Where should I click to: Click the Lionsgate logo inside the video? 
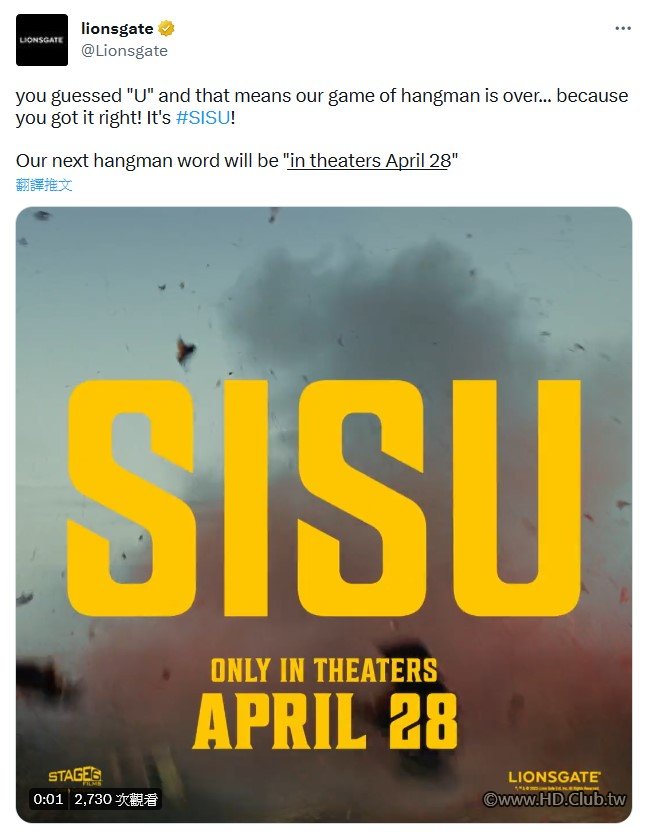pos(553,776)
